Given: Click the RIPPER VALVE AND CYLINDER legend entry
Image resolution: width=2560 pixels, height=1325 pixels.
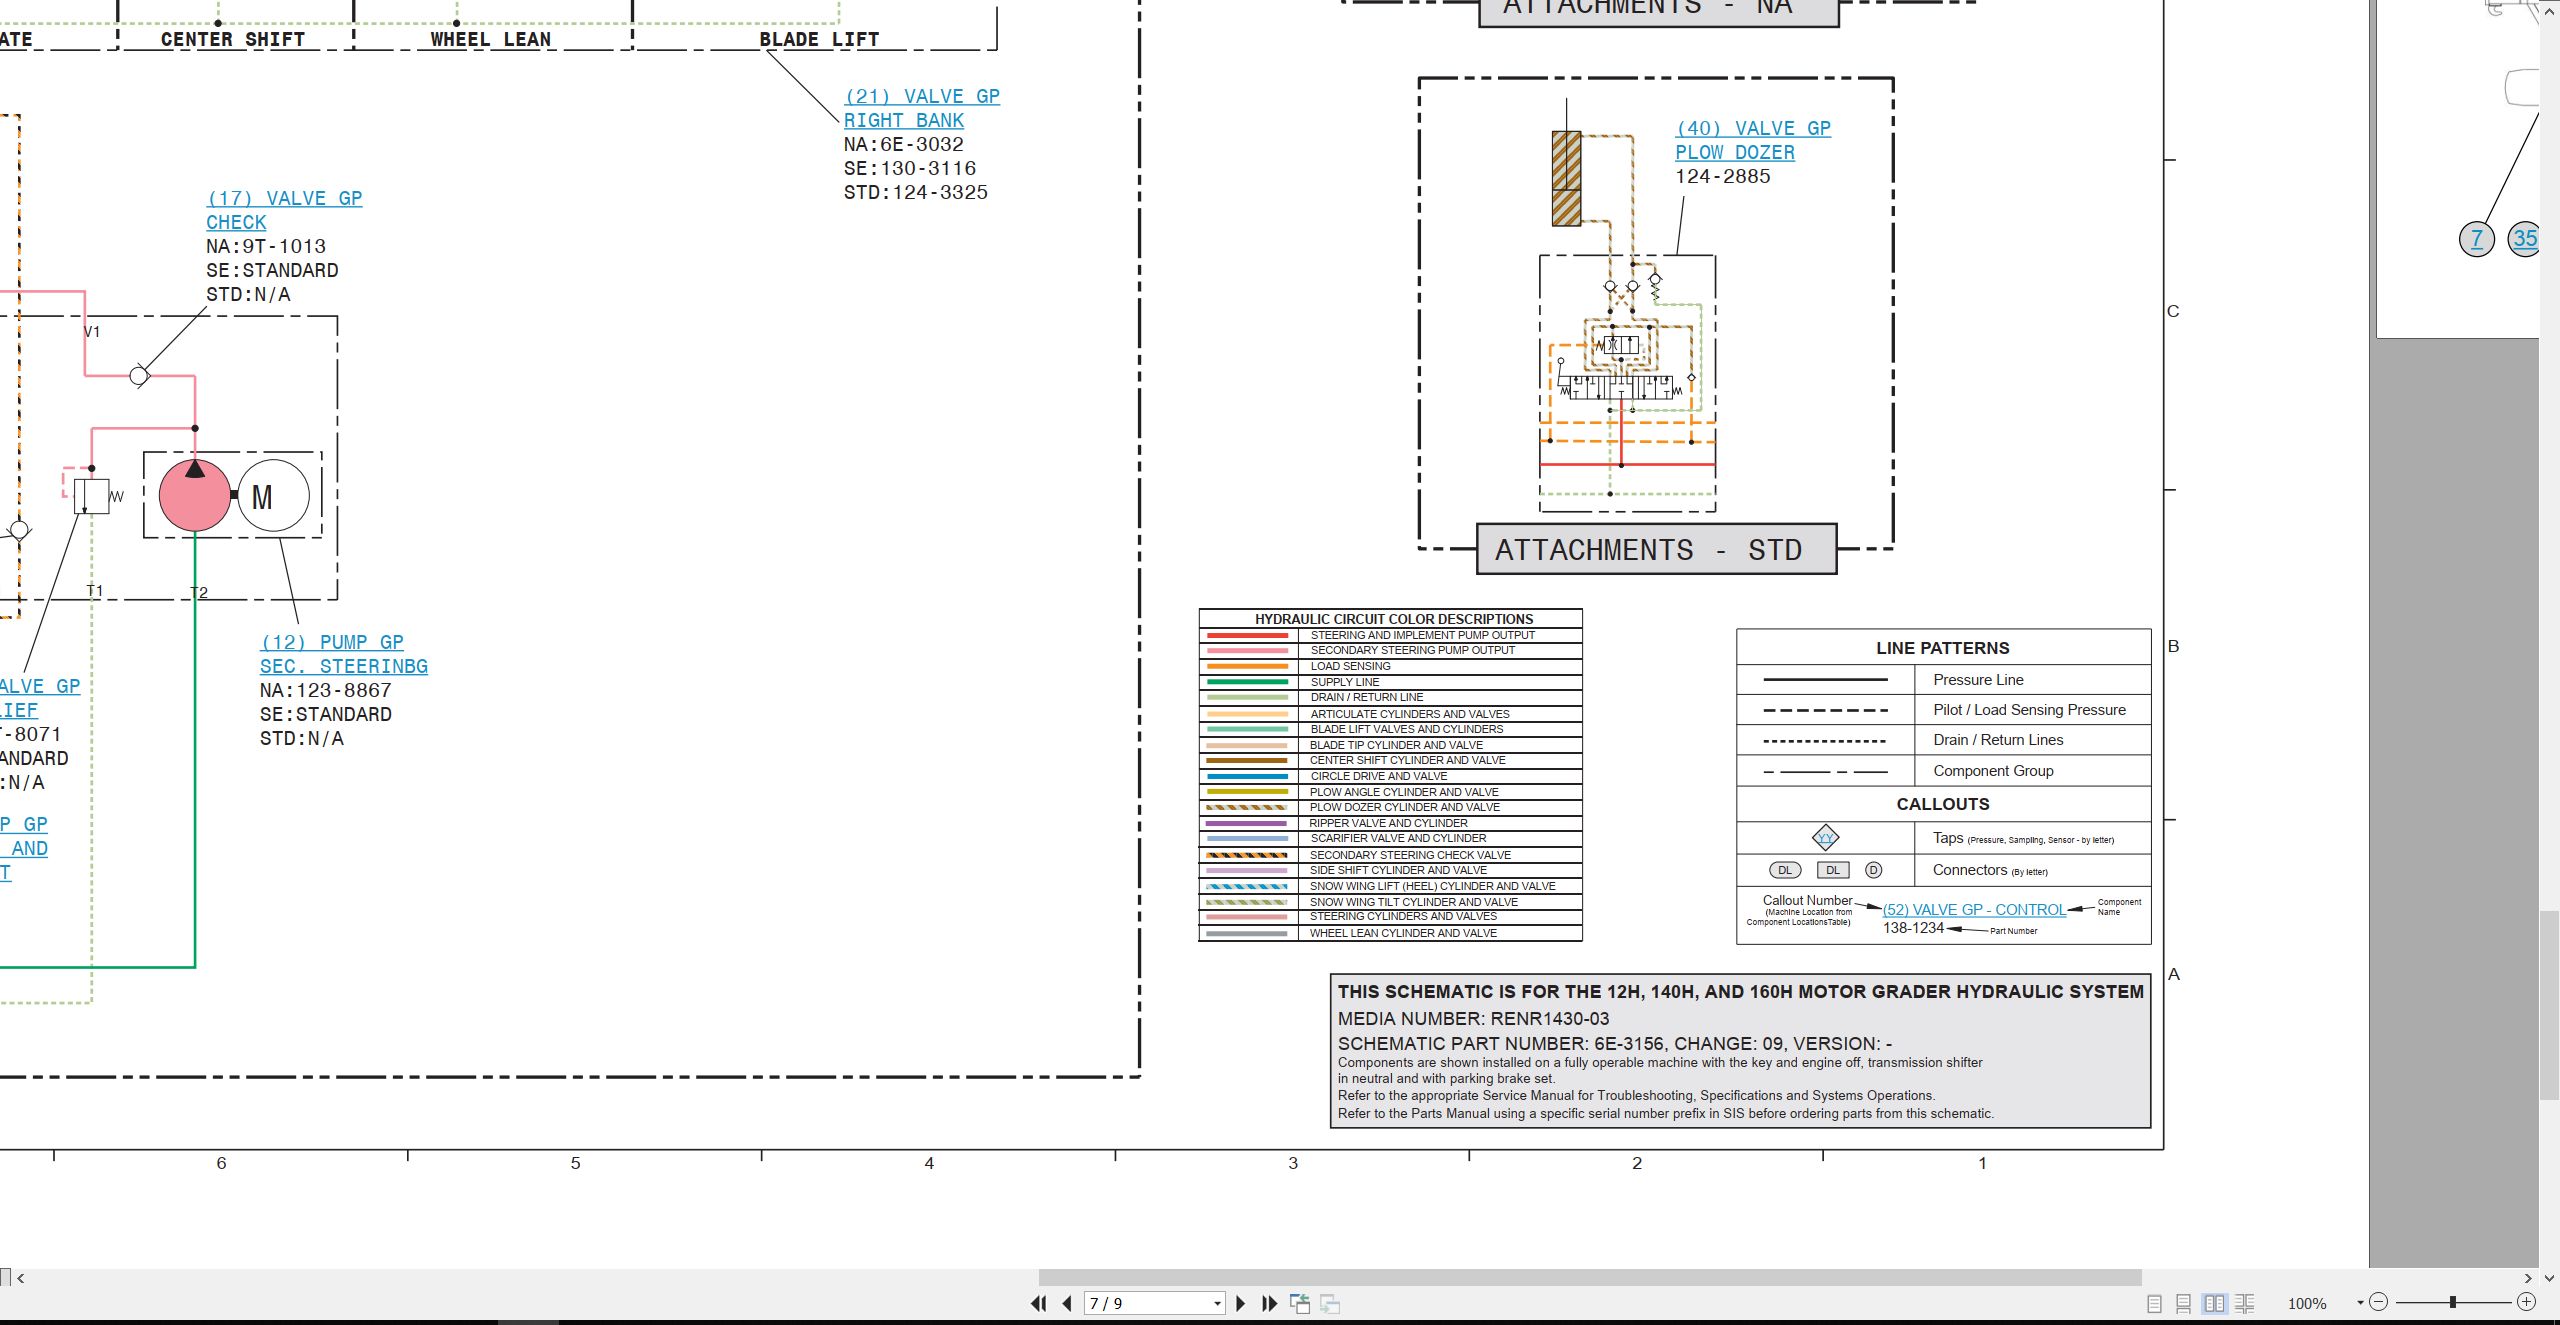Looking at the screenshot, I should [x=1390, y=823].
